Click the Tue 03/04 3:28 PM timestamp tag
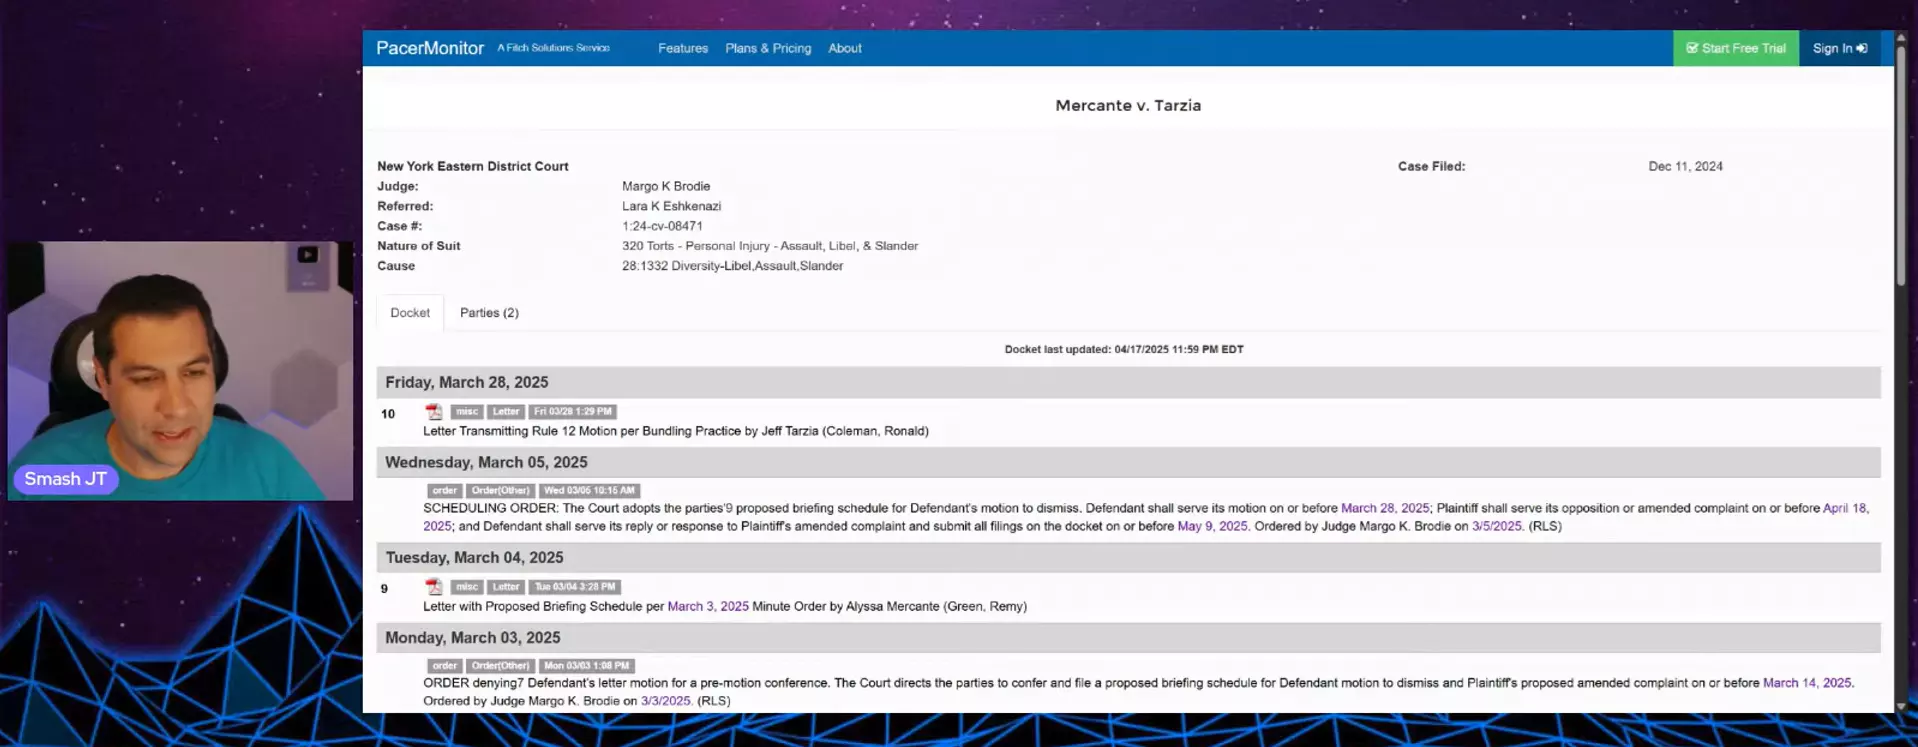 coord(575,587)
